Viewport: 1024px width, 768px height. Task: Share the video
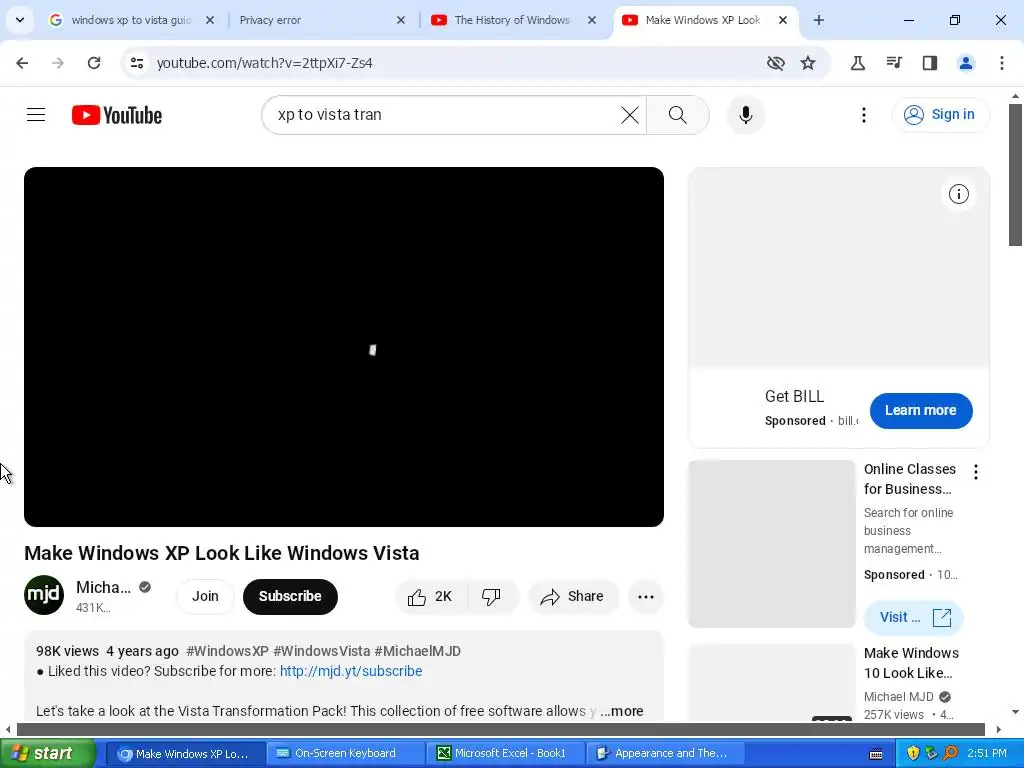573,596
